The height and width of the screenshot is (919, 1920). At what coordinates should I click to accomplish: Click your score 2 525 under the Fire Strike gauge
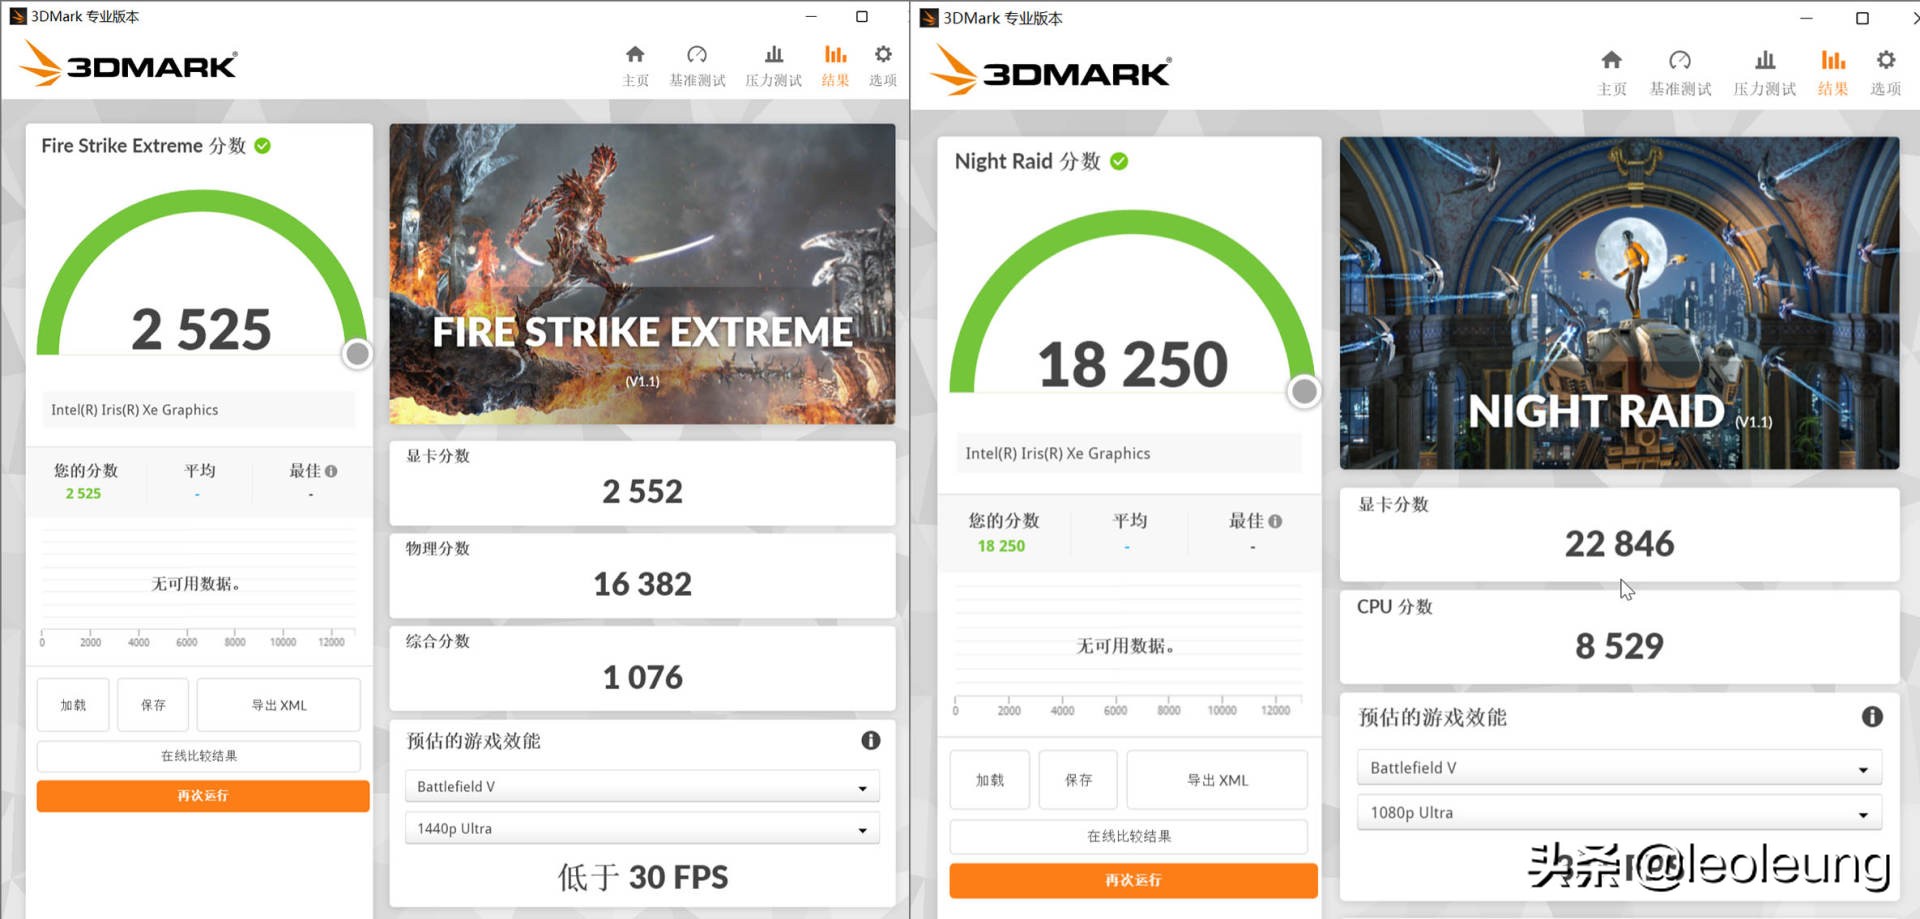point(83,493)
